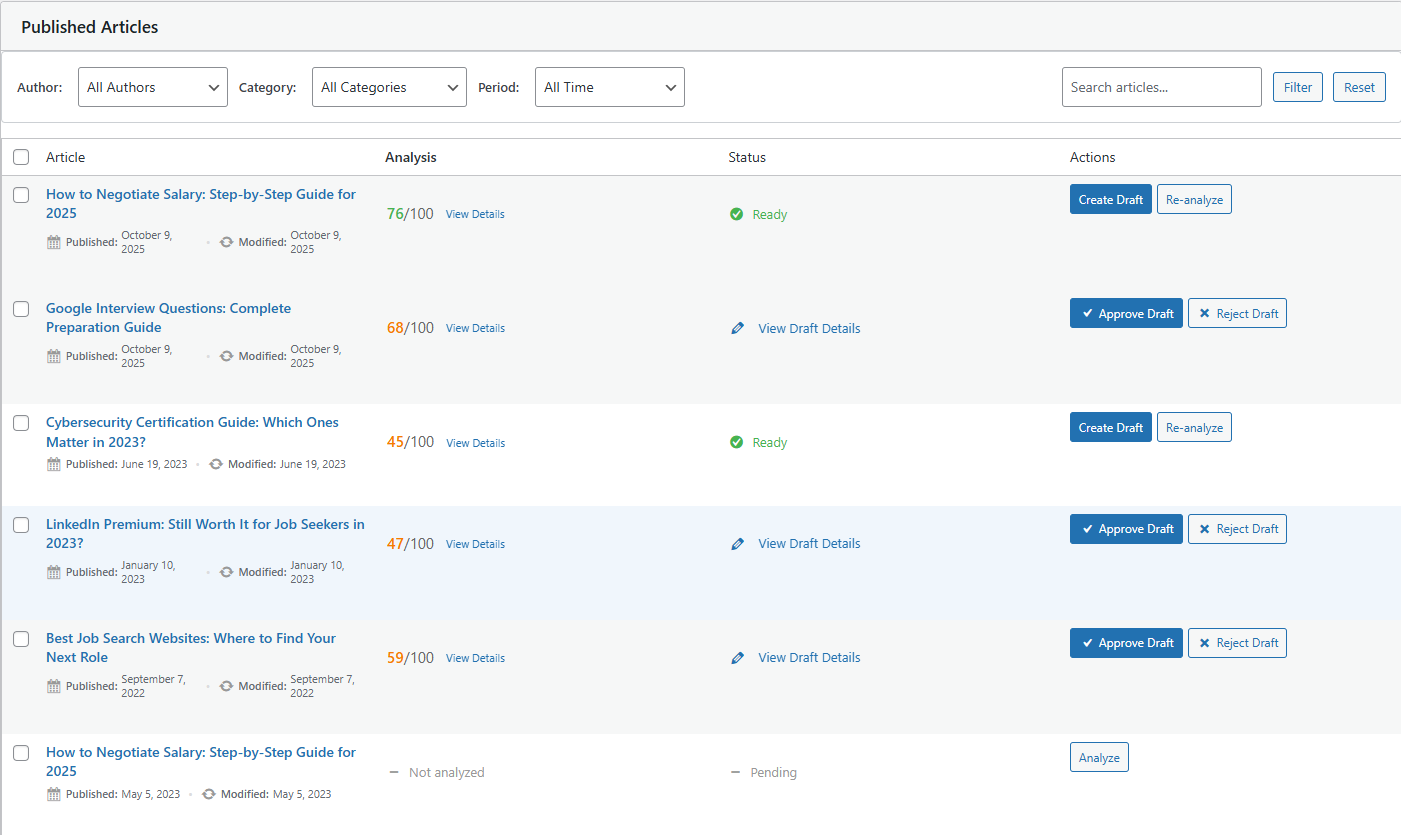Click the pencil icon in LinkedIn Premium status

point(738,544)
